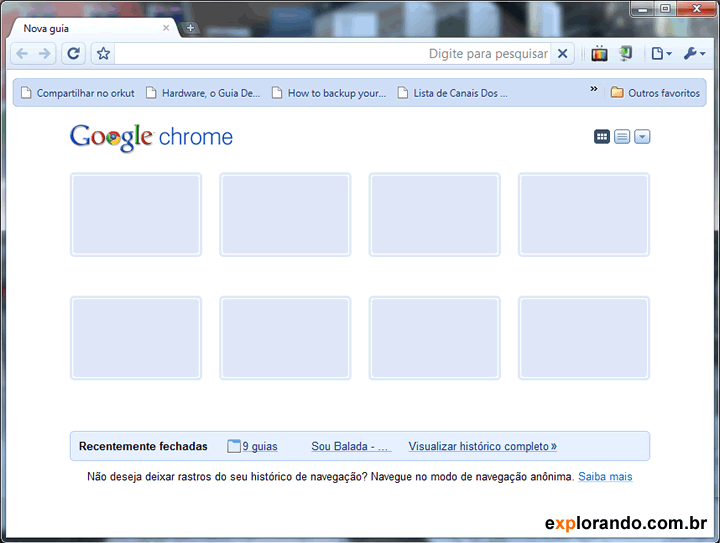Viewport: 720px width, 543px height.
Task: Open Hardware, o Guia De... bookmark
Action: click(203, 93)
